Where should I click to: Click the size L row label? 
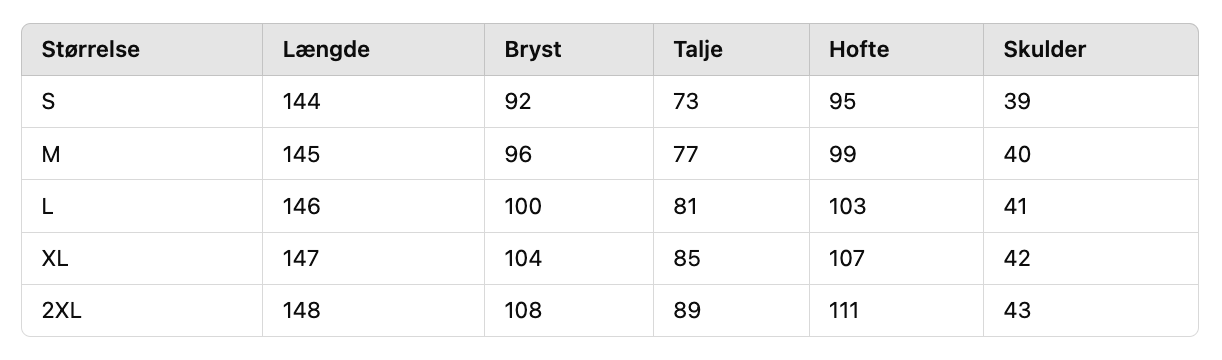[47, 207]
